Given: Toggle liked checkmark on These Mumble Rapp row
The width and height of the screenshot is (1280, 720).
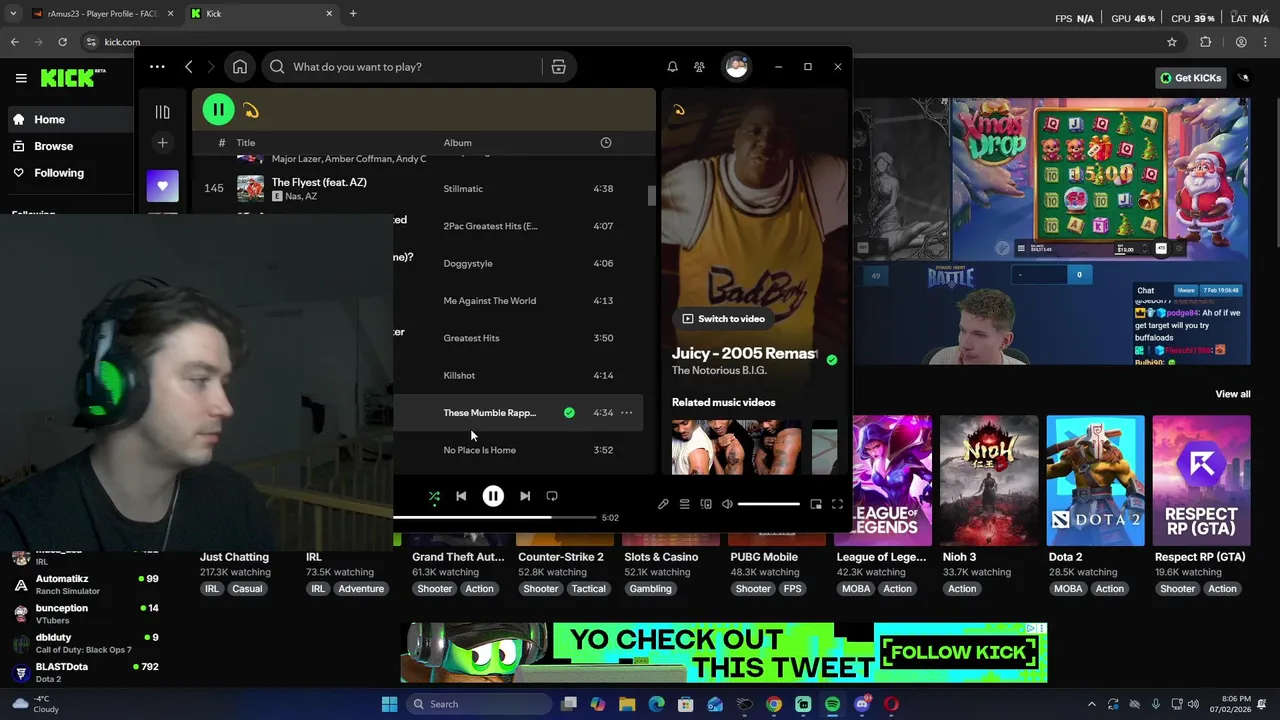Looking at the screenshot, I should [x=569, y=413].
